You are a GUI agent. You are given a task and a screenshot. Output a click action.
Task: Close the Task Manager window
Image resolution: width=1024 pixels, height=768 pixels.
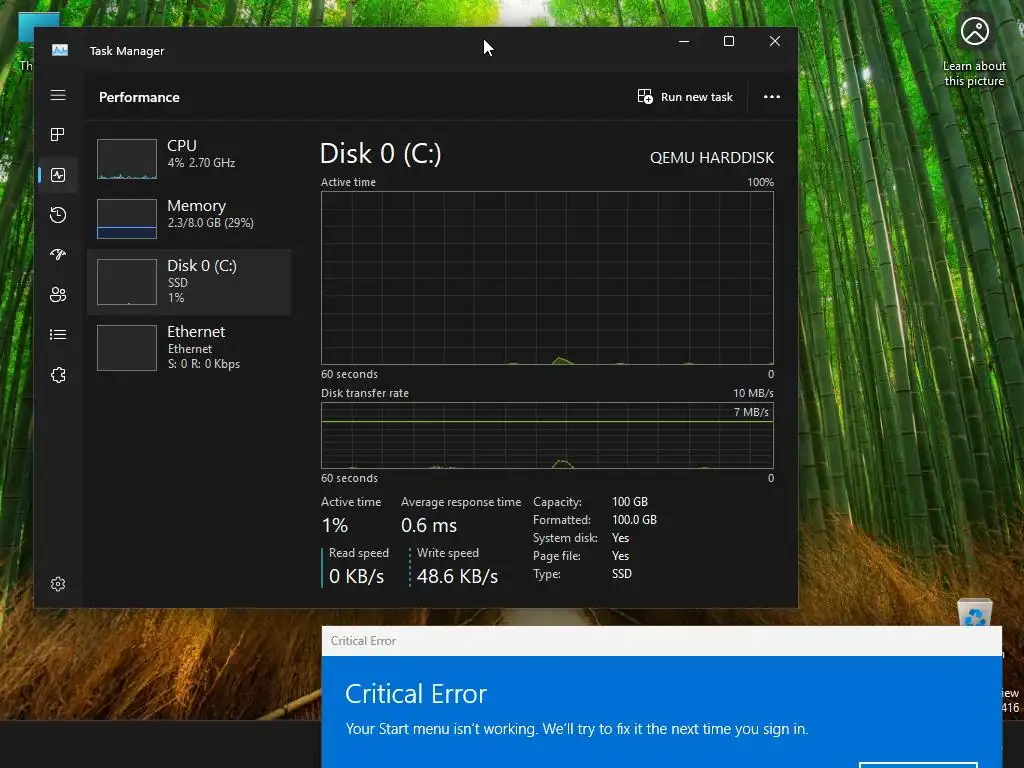tap(775, 41)
